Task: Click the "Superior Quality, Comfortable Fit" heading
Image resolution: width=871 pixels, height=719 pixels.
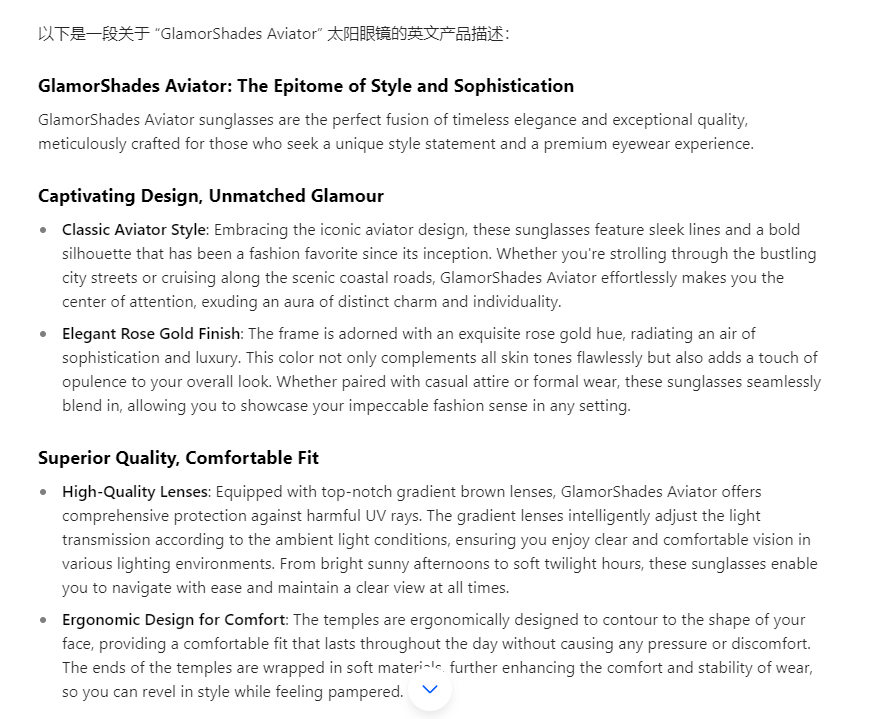Action: (x=178, y=458)
